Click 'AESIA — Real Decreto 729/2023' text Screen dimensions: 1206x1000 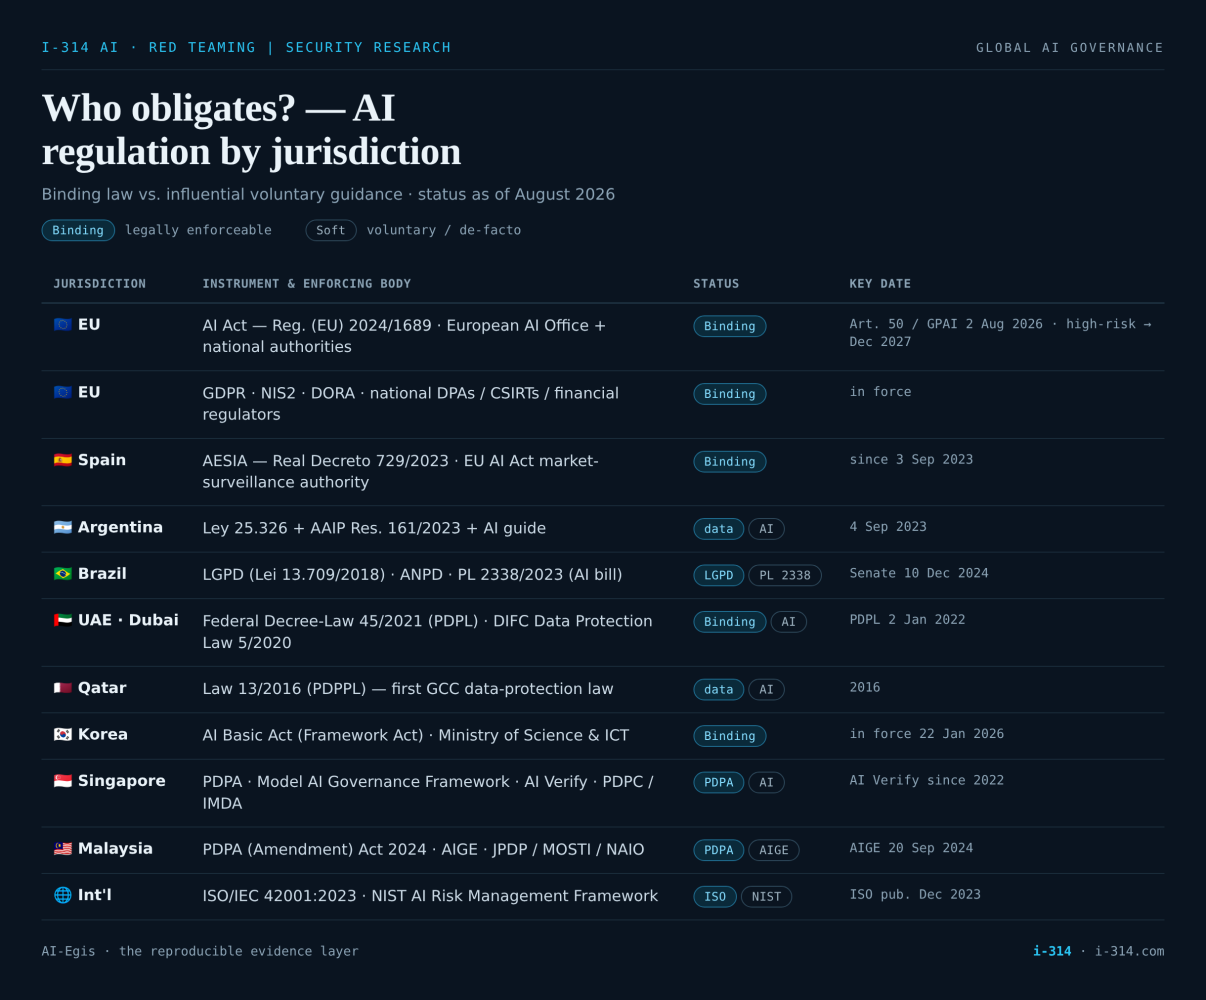click(326, 461)
